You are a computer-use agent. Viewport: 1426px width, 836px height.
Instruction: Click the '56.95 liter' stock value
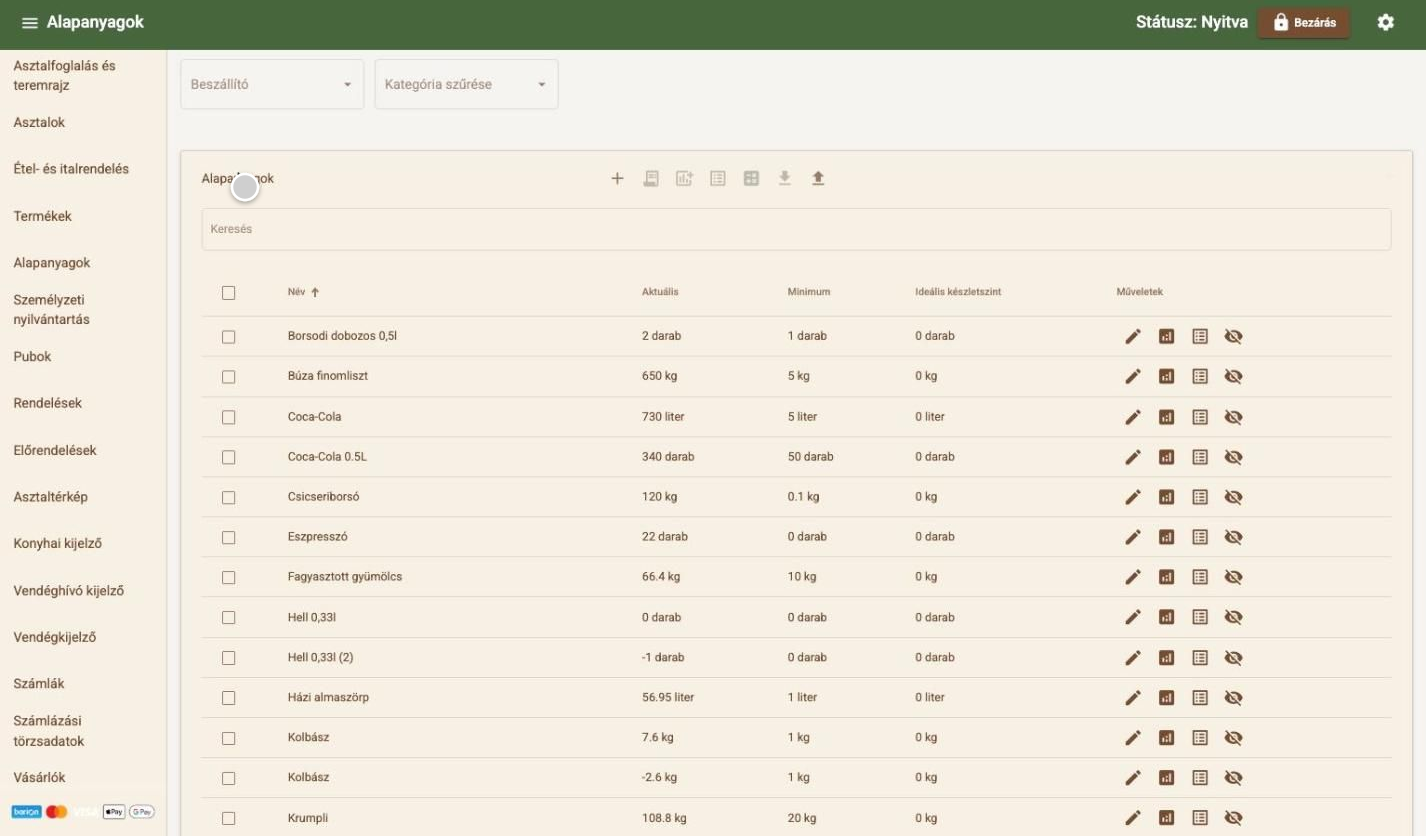coord(668,697)
